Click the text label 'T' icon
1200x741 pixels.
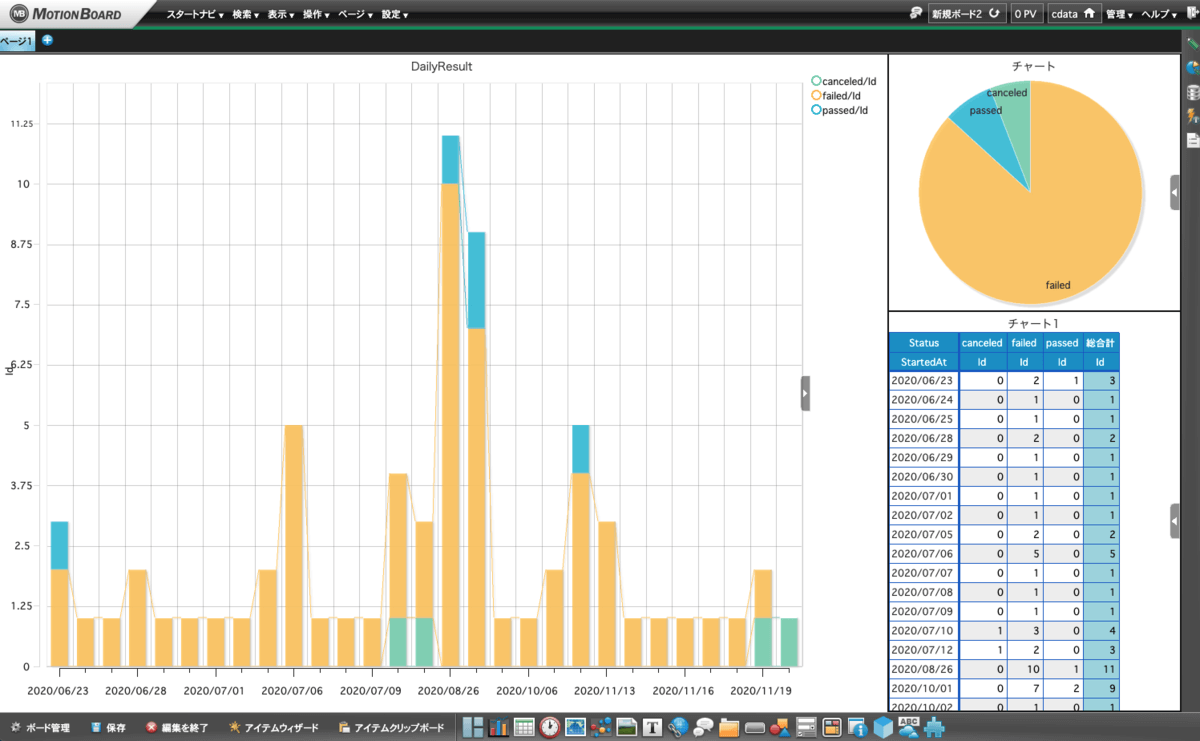point(653,727)
